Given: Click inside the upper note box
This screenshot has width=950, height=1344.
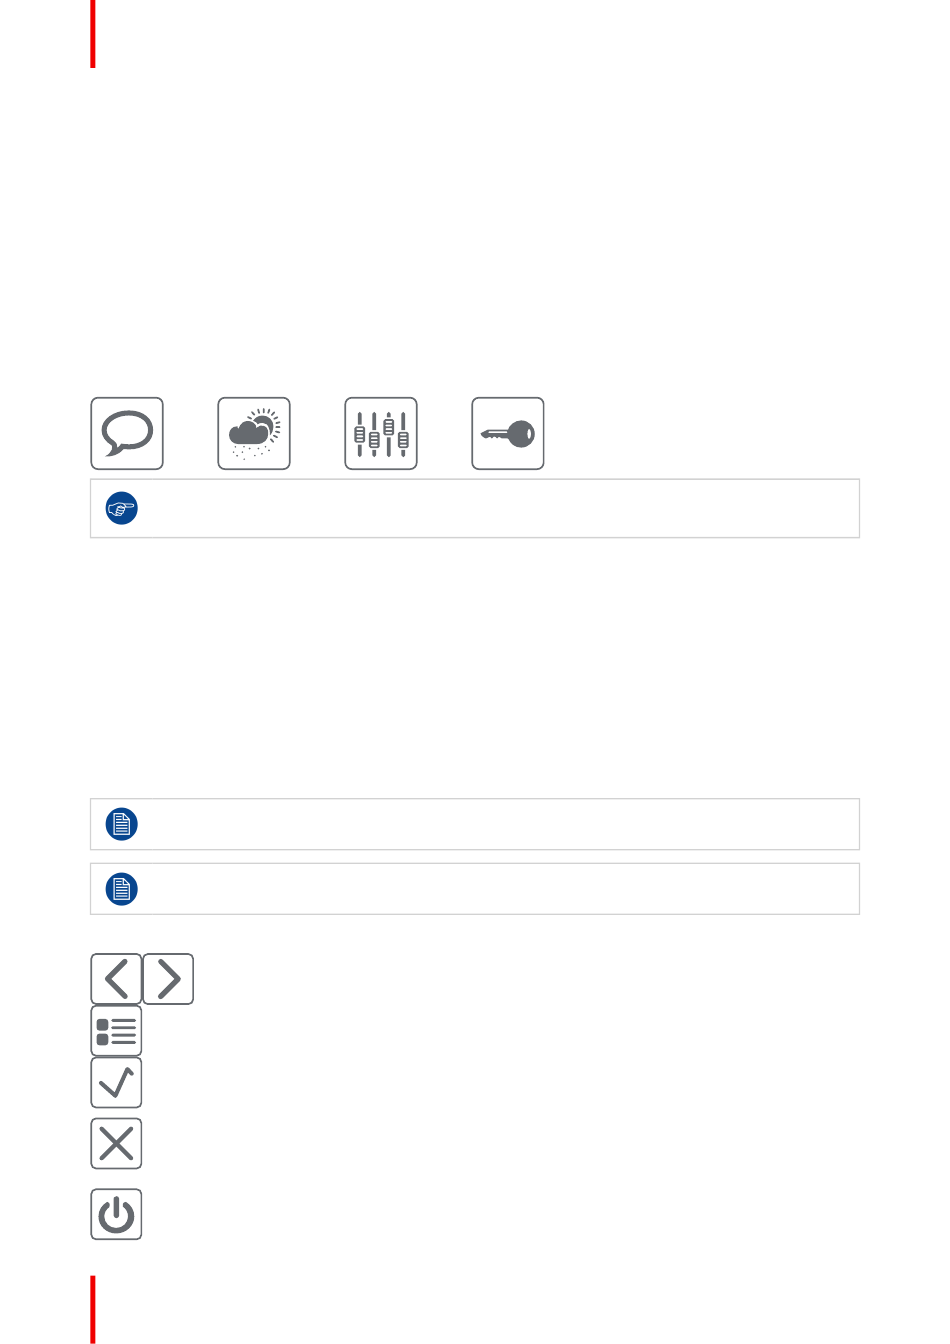Looking at the screenshot, I should [475, 824].
